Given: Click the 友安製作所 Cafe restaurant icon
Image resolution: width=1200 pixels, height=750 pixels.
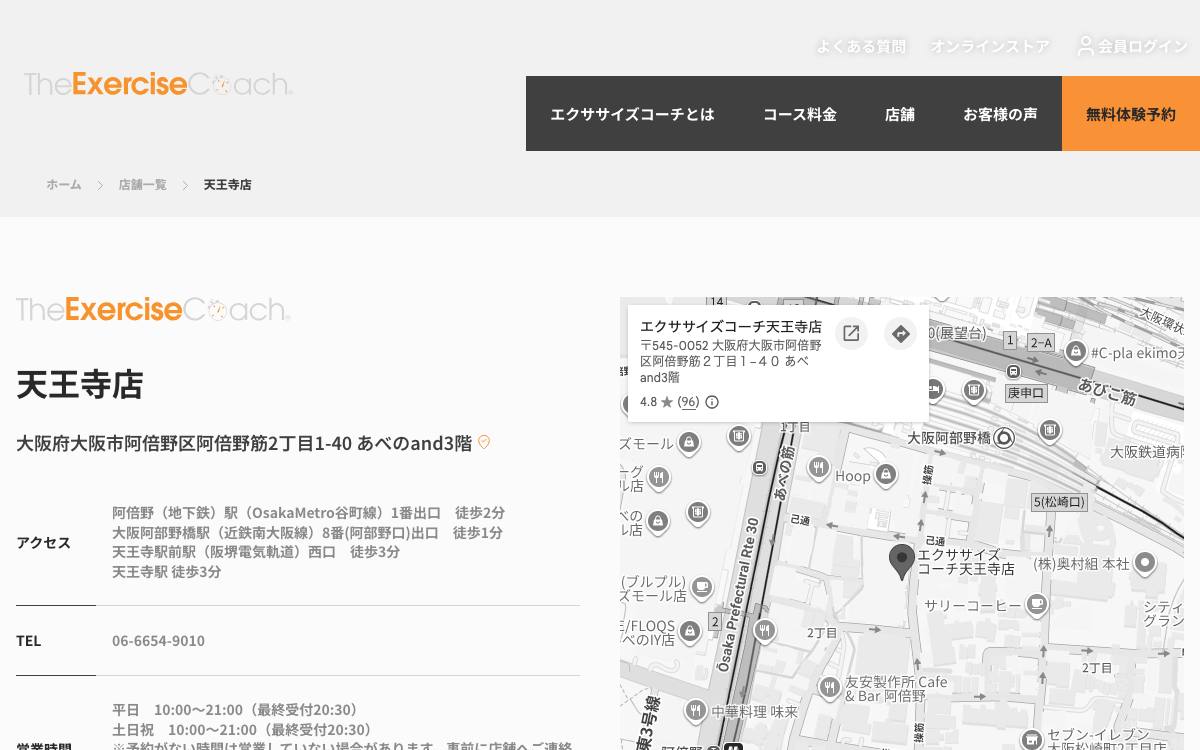Looking at the screenshot, I should [829, 687].
